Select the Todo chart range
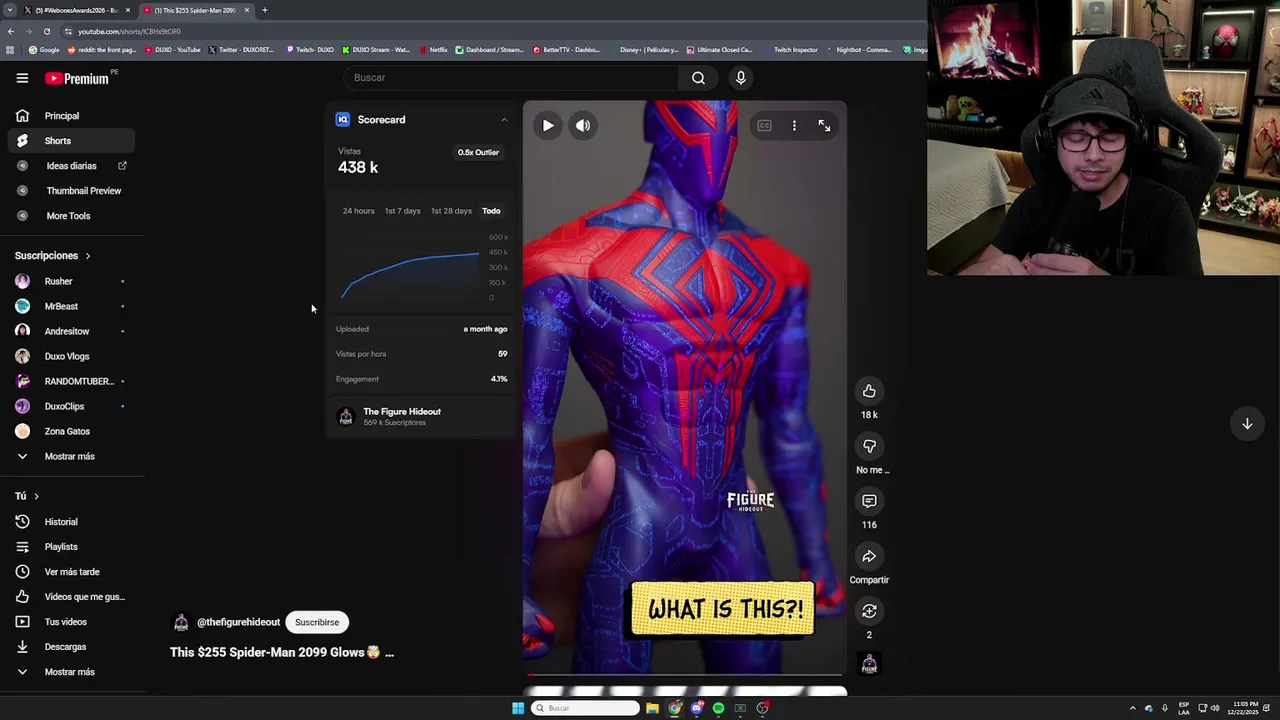 [x=491, y=211]
